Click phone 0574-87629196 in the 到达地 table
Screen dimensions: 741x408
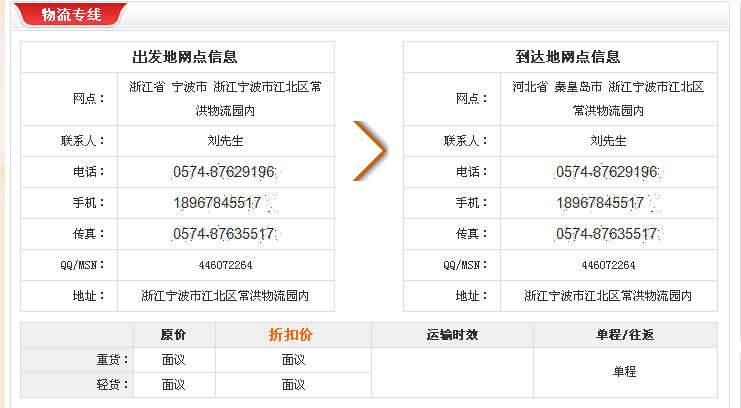tap(607, 172)
